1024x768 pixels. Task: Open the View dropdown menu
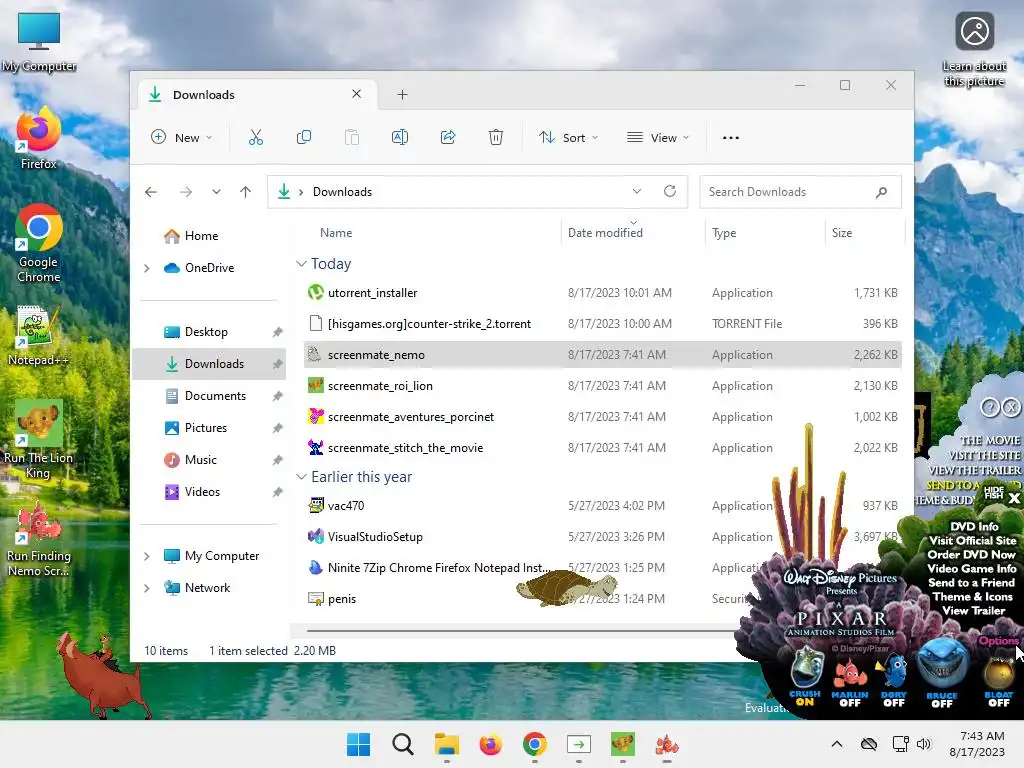coord(658,138)
